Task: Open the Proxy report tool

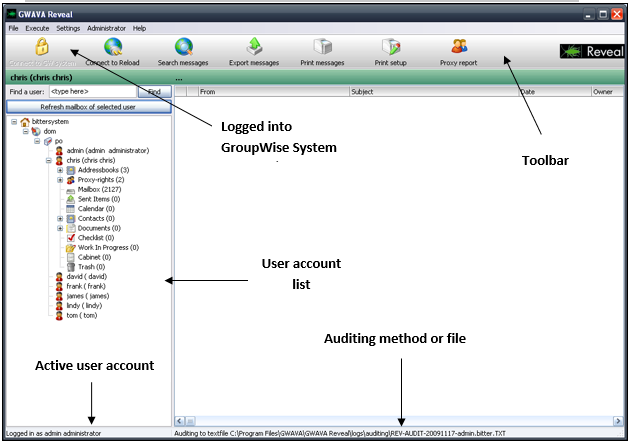Action: coord(459,47)
